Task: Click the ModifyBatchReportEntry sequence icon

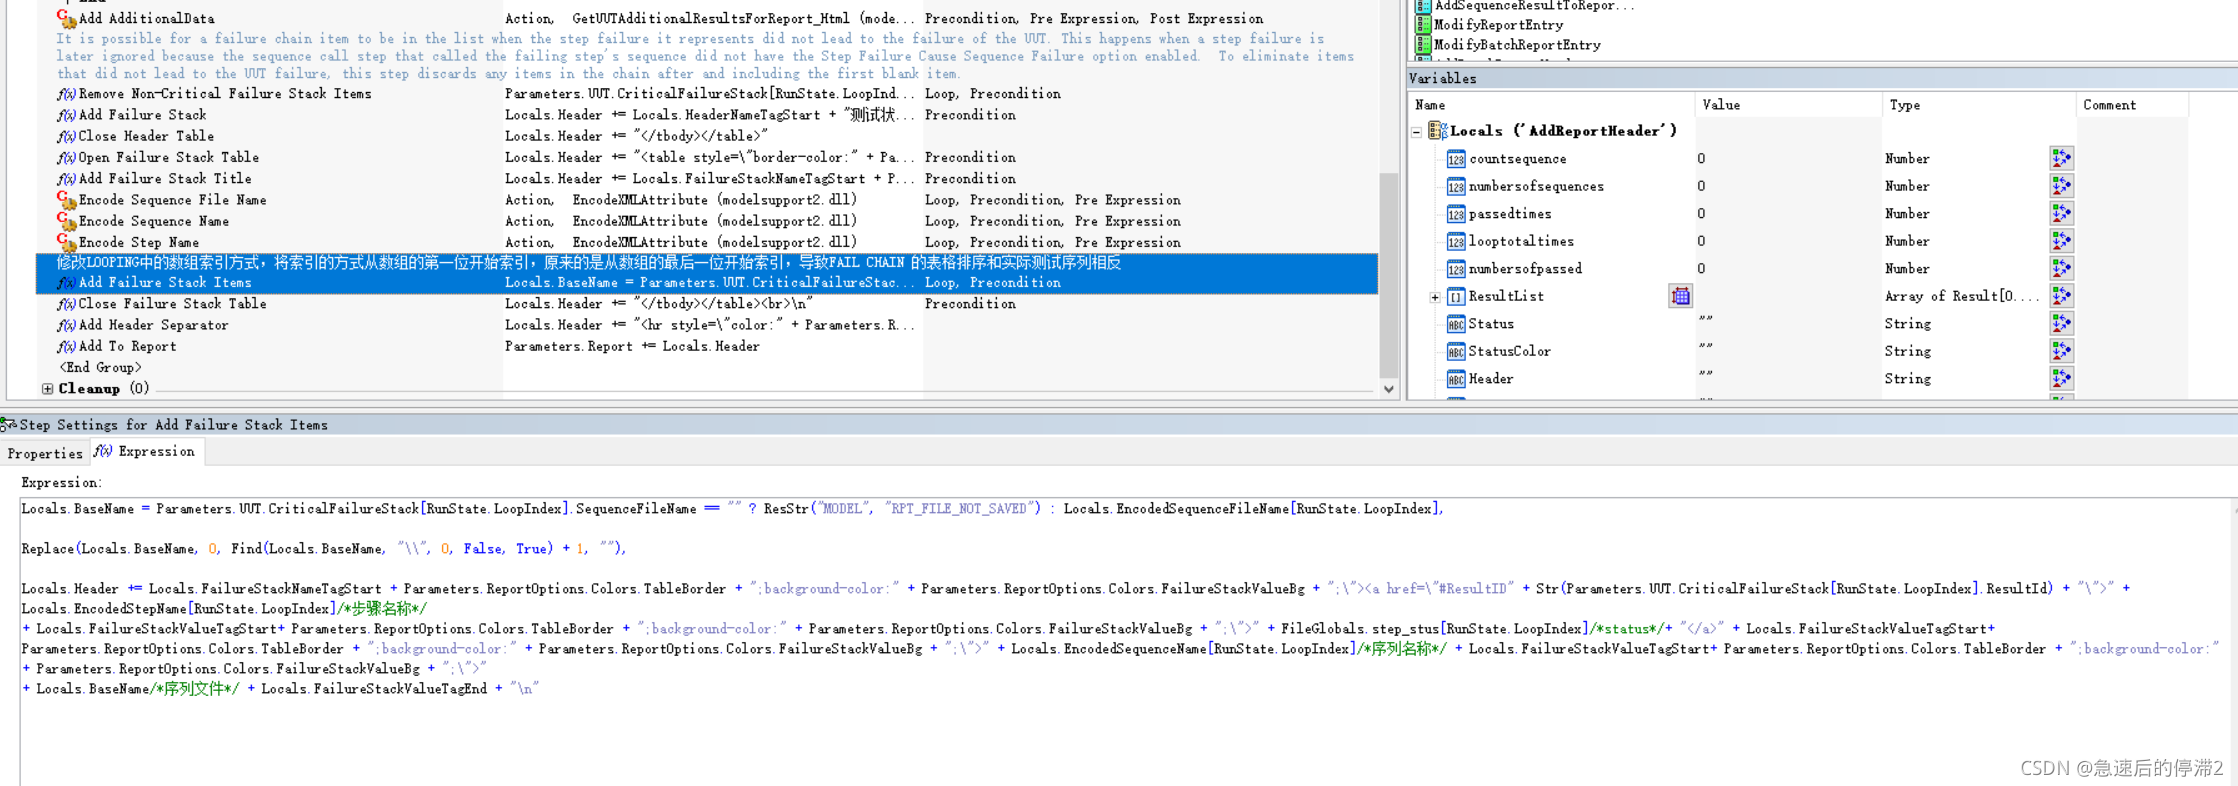Action: (x=1422, y=45)
